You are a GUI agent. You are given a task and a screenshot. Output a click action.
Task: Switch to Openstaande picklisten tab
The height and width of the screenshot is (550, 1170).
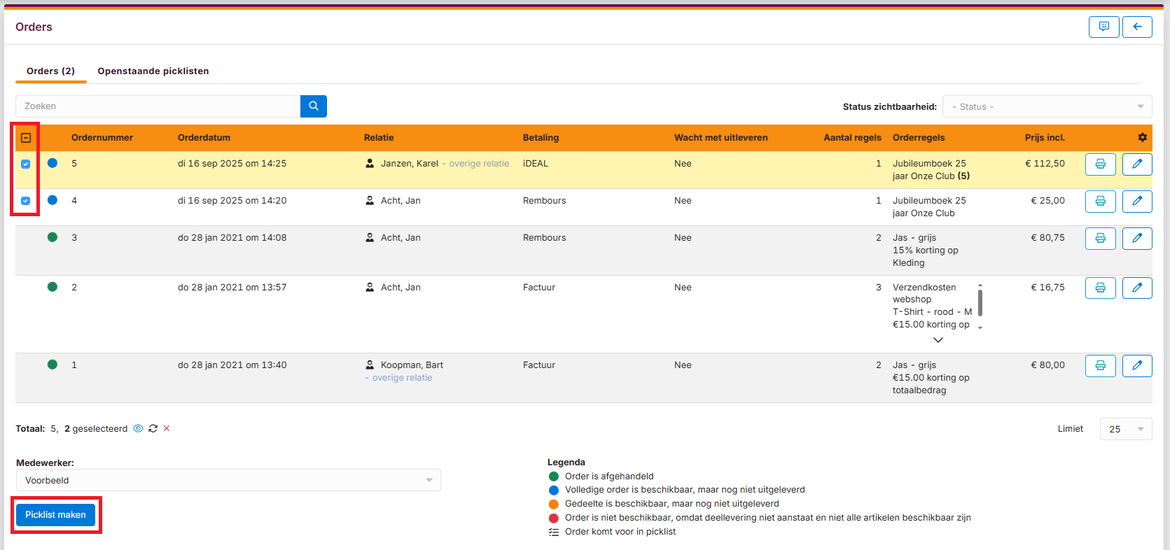coord(153,71)
